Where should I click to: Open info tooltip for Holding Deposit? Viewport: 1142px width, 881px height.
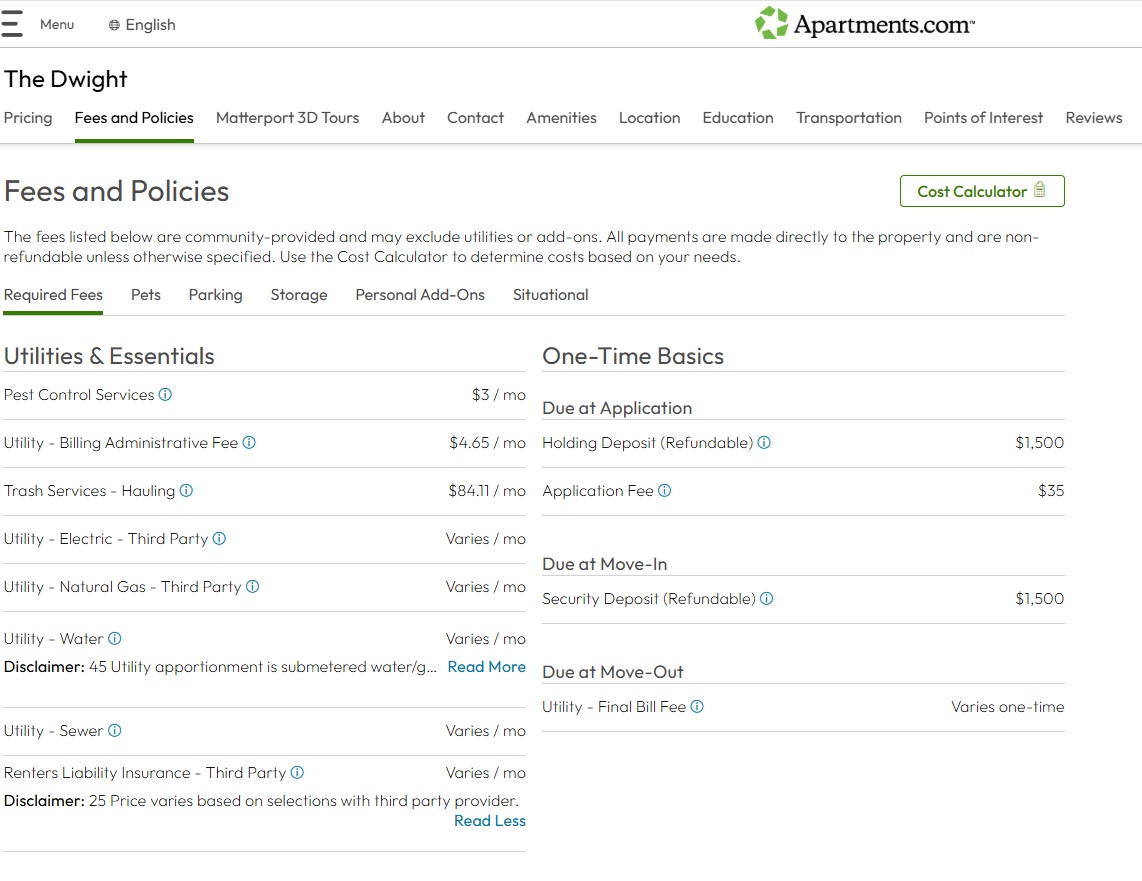click(x=764, y=443)
